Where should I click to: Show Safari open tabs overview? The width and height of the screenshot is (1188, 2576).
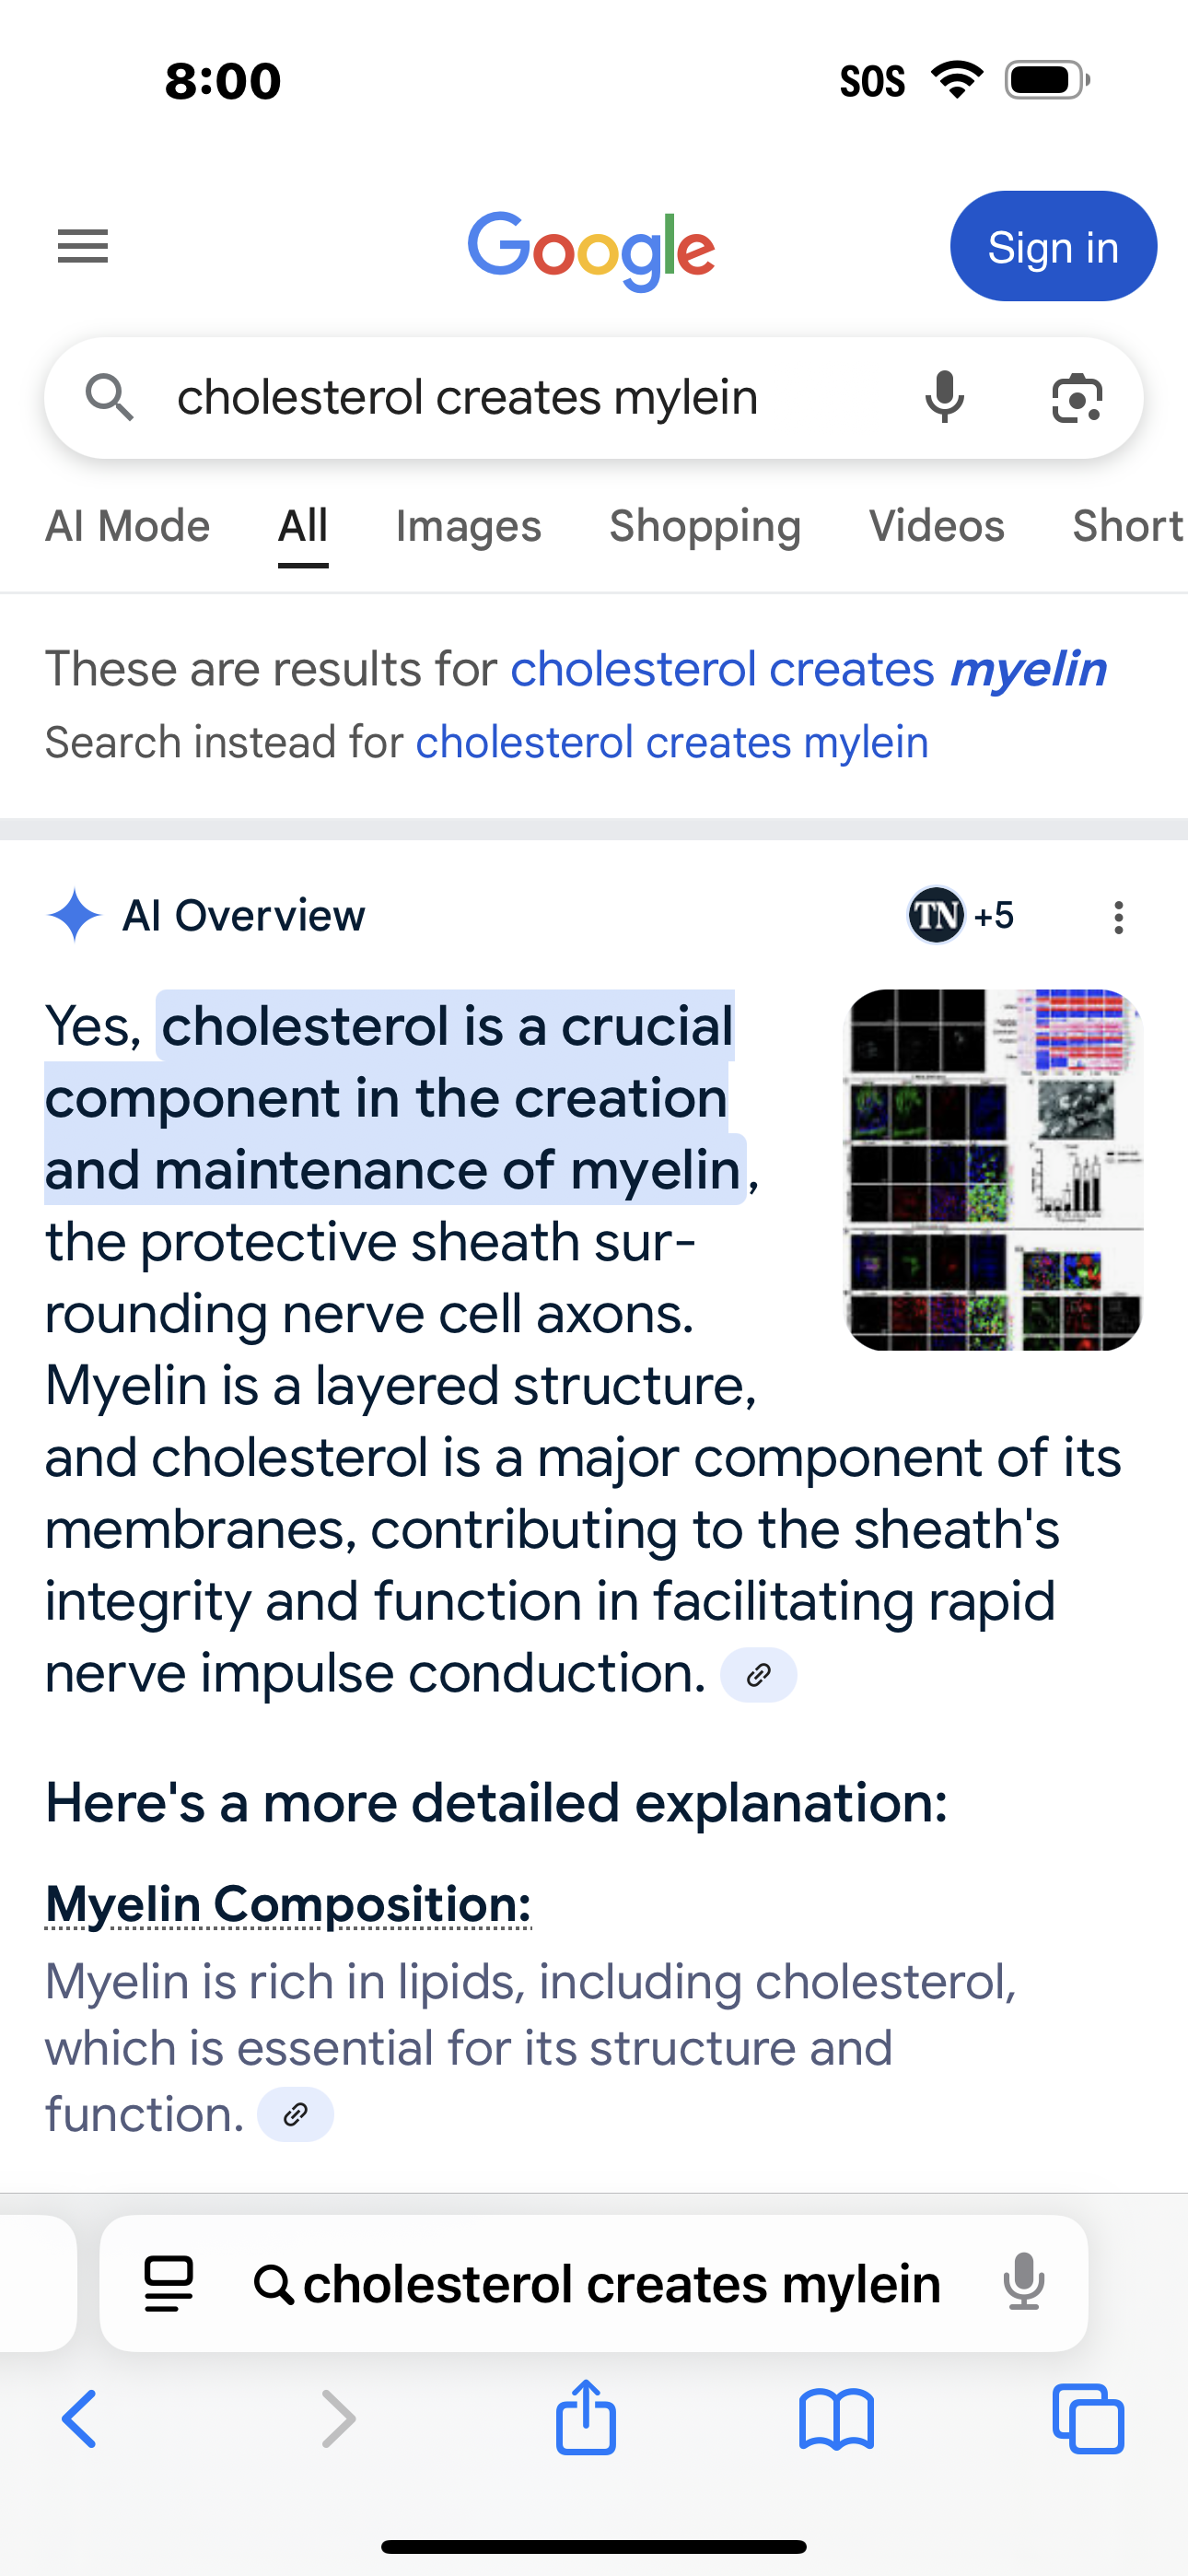[x=1088, y=2420]
